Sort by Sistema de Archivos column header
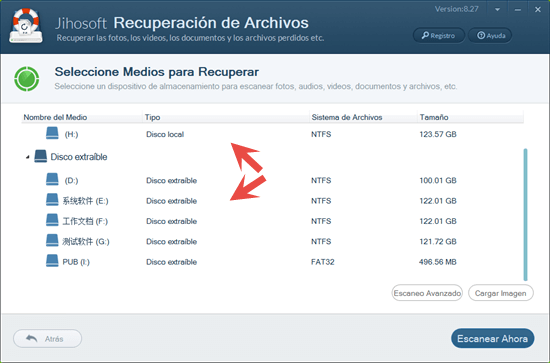Screen dimensions: 550x363 [x=363, y=117]
